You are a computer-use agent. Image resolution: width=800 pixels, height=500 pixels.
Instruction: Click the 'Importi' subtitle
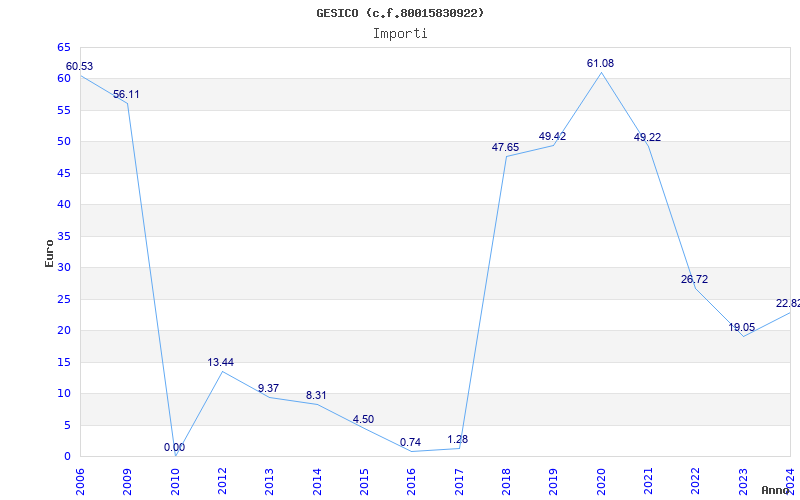(400, 34)
